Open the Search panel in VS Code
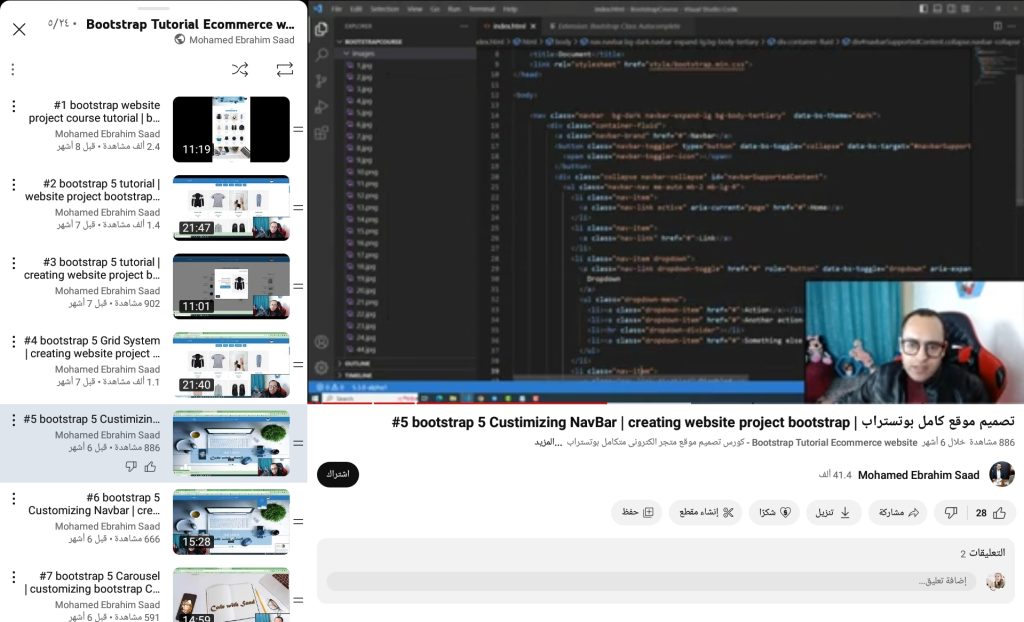1024x622 pixels. click(x=320, y=55)
